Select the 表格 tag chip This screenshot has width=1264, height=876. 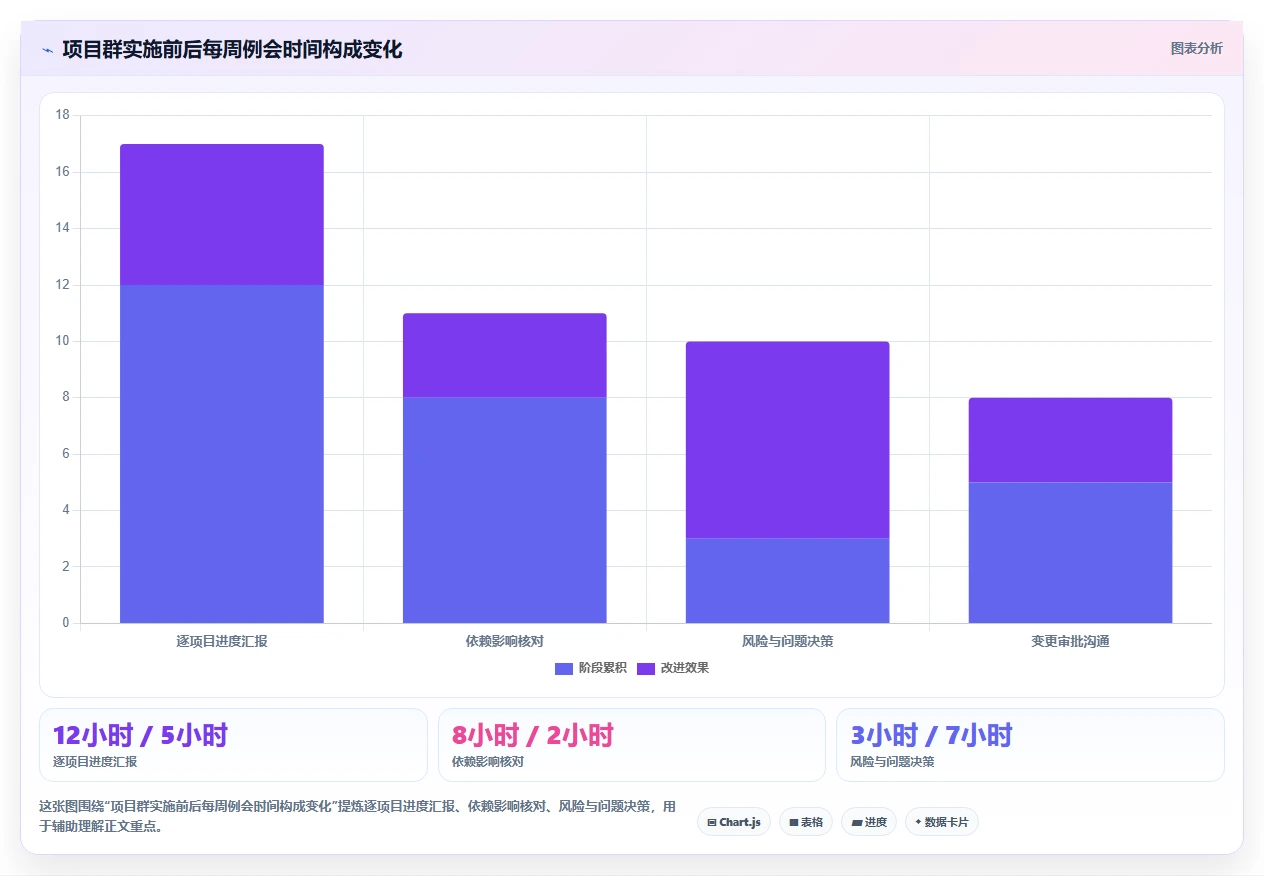806,822
